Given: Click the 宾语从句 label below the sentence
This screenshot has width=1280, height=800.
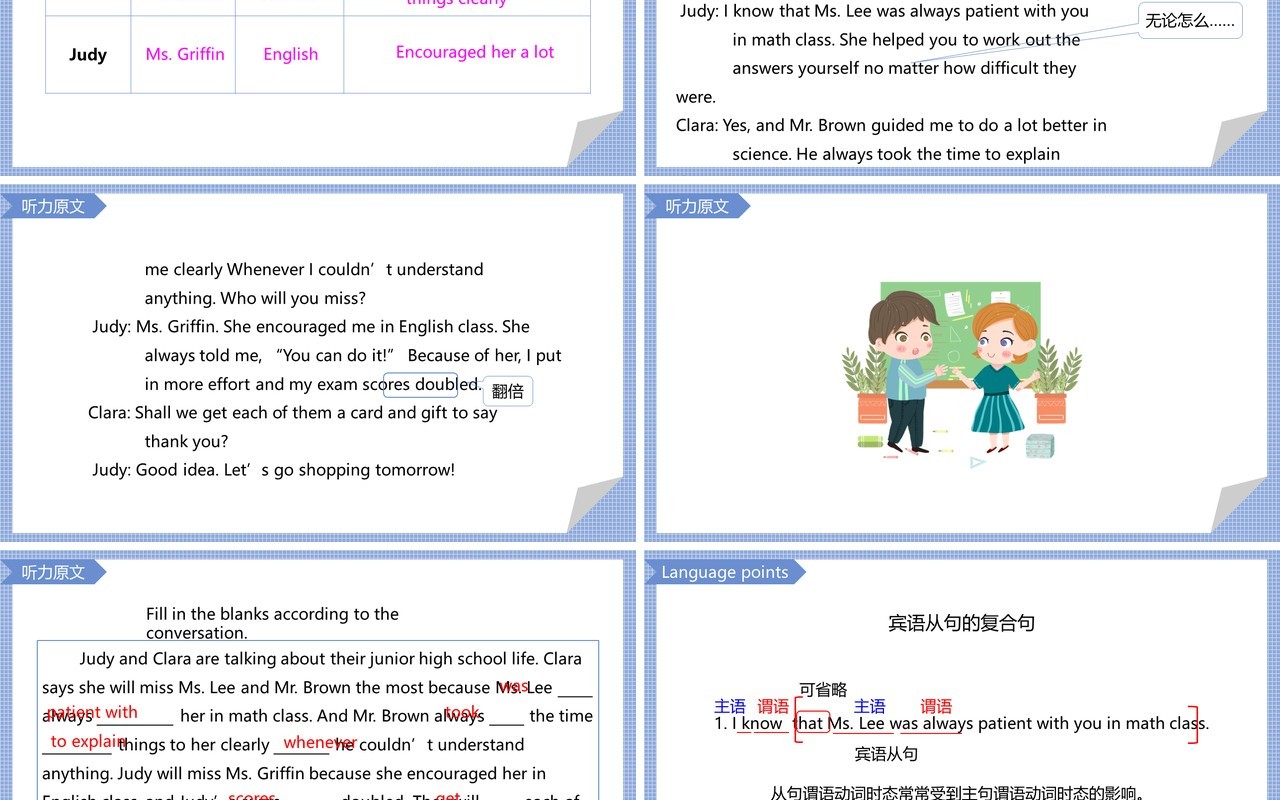Looking at the screenshot, I should tap(886, 753).
